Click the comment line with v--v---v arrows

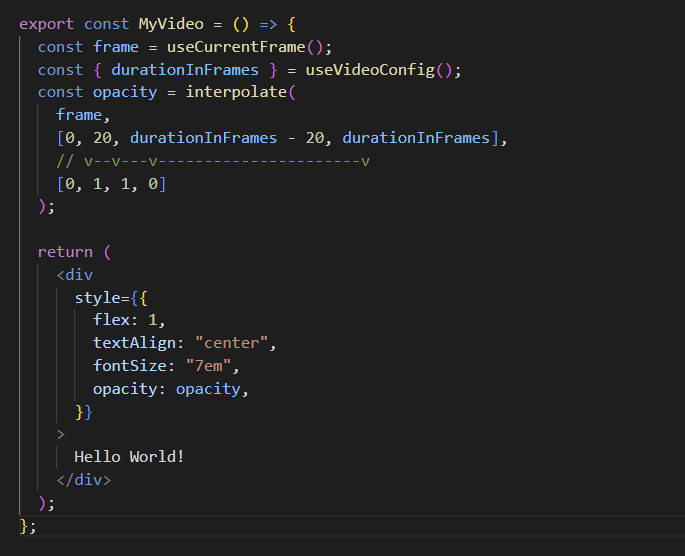tap(213, 161)
